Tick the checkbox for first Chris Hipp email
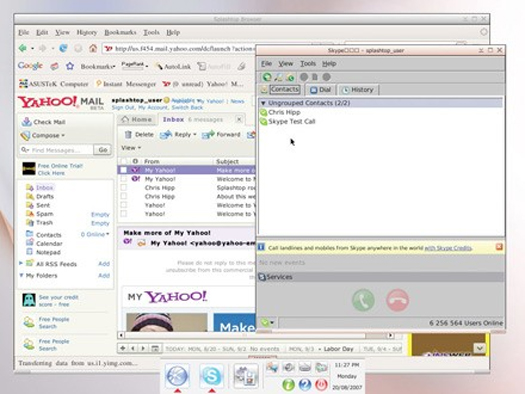The width and height of the screenshot is (525, 394). pyautogui.click(x=124, y=187)
